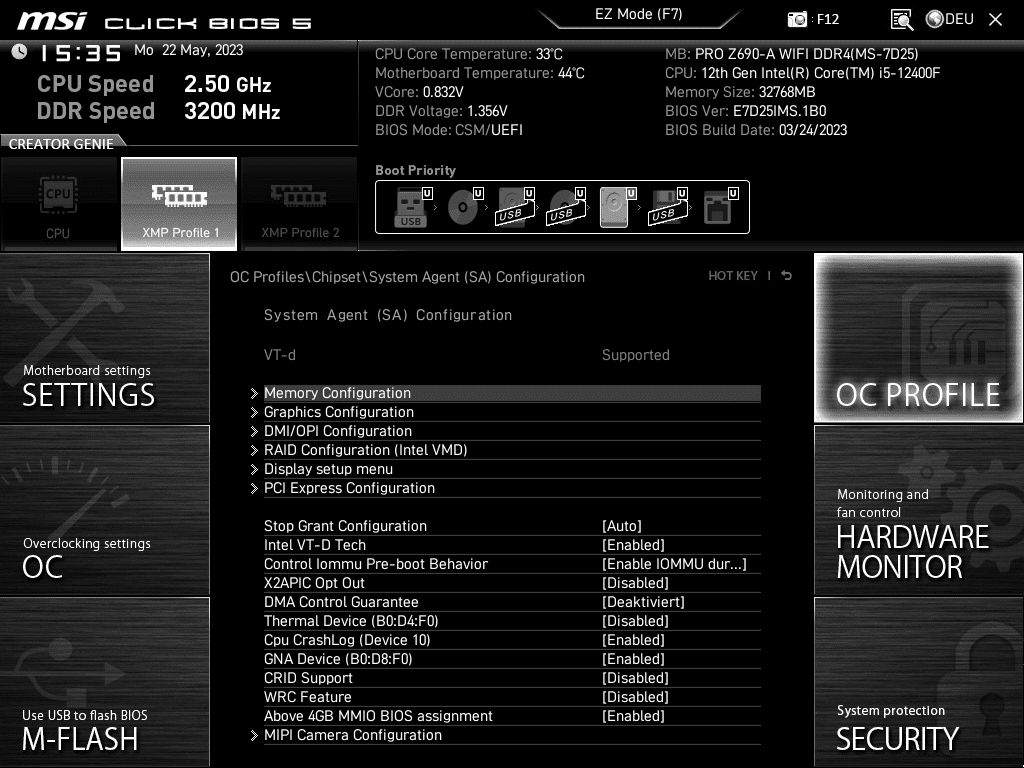The height and width of the screenshot is (768, 1024).
Task: Open the HARDWARE MONITOR section
Action: coord(918,510)
